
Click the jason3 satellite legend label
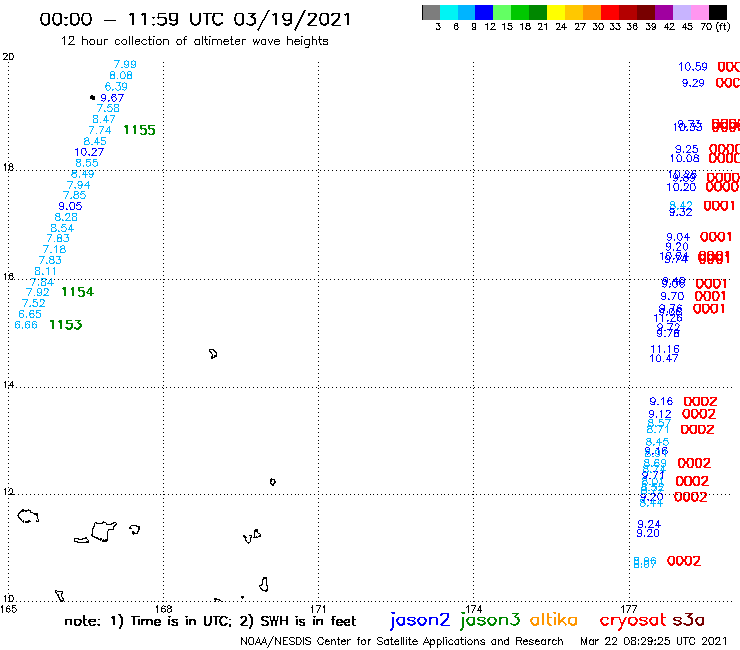pyautogui.click(x=490, y=620)
